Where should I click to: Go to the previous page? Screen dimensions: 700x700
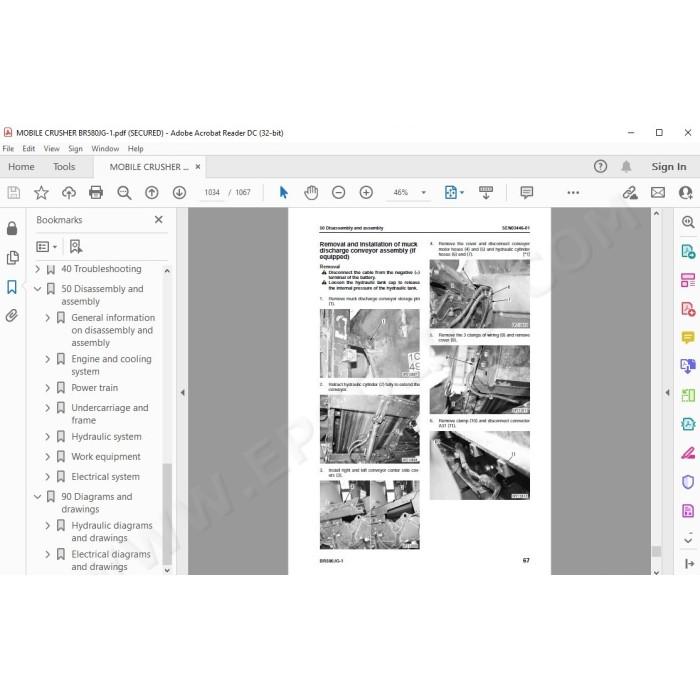(152, 192)
